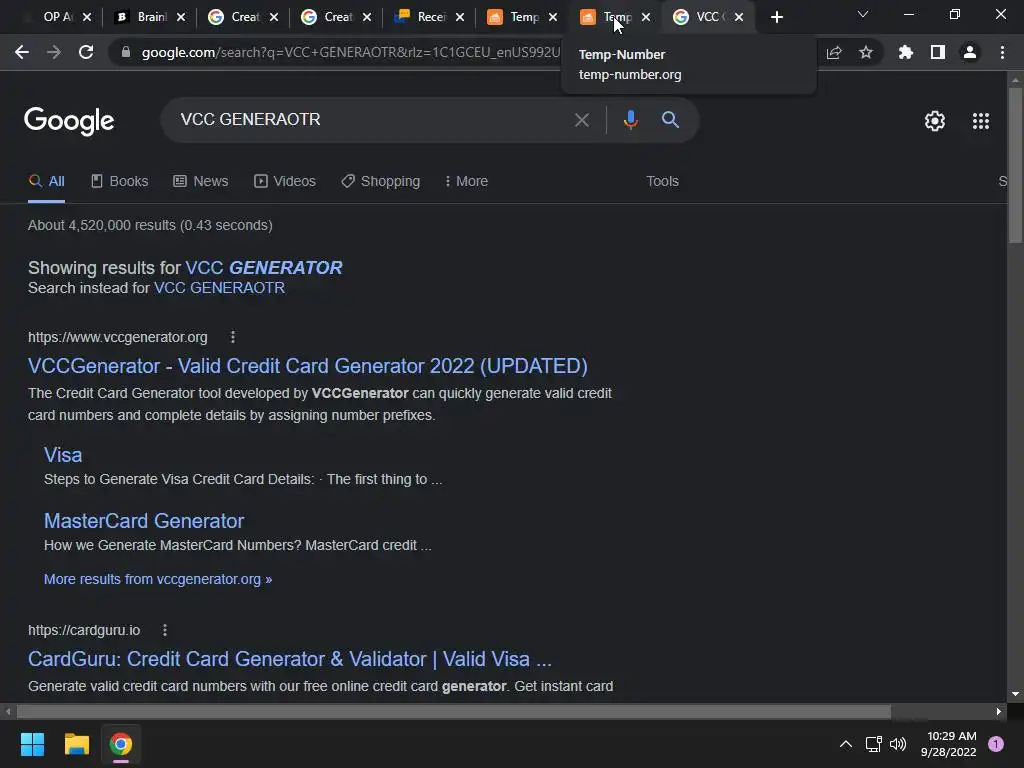
Task: Filter results by Books
Action: [x=120, y=181]
